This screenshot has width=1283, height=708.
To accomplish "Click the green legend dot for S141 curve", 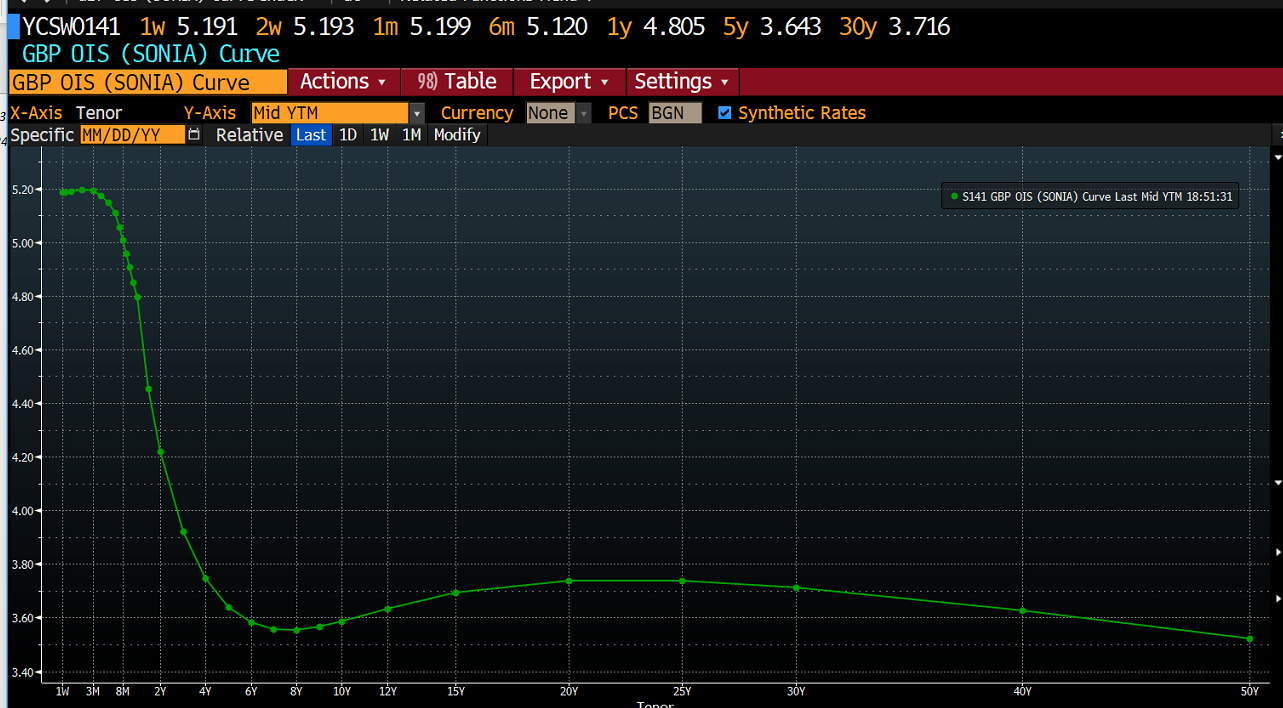I will [x=953, y=197].
